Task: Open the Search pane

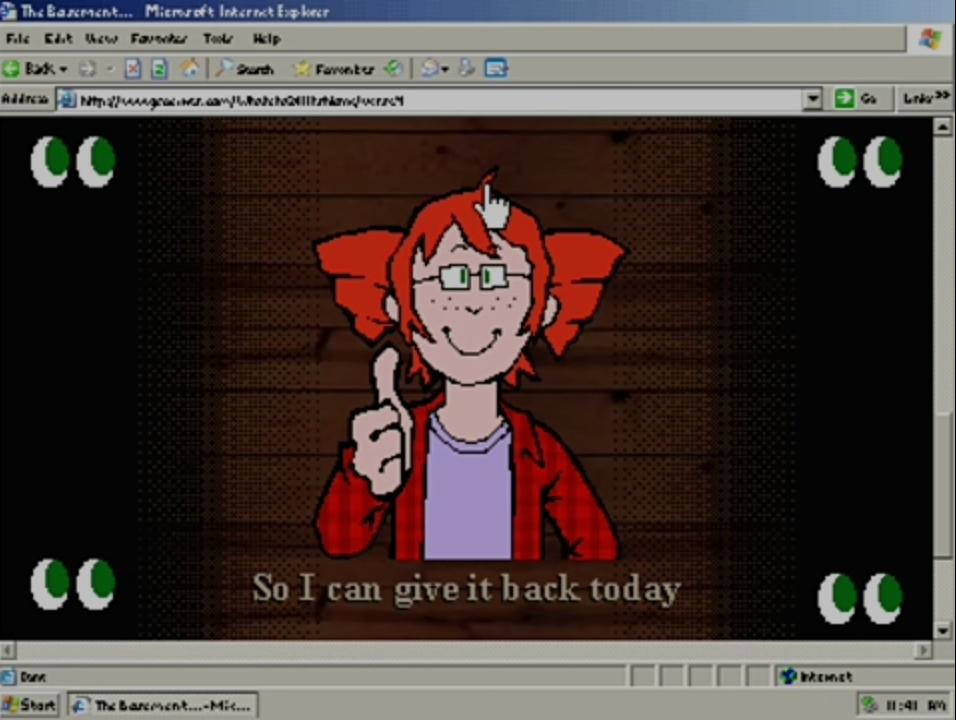Action: (243, 69)
